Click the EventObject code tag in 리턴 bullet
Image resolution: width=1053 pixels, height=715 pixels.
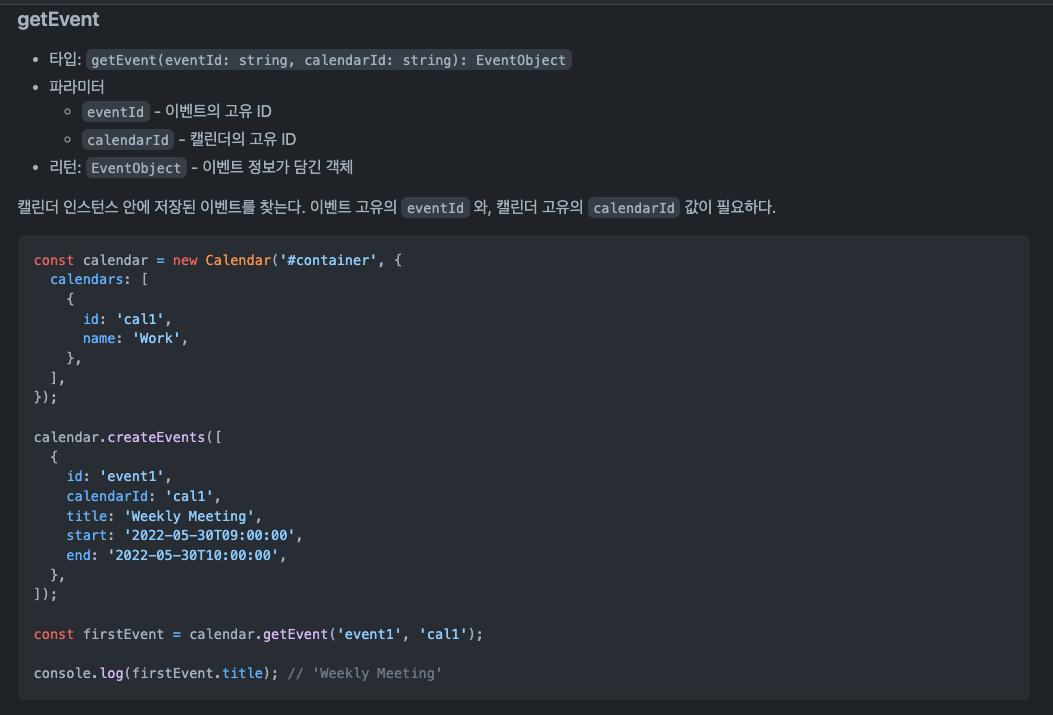click(136, 168)
